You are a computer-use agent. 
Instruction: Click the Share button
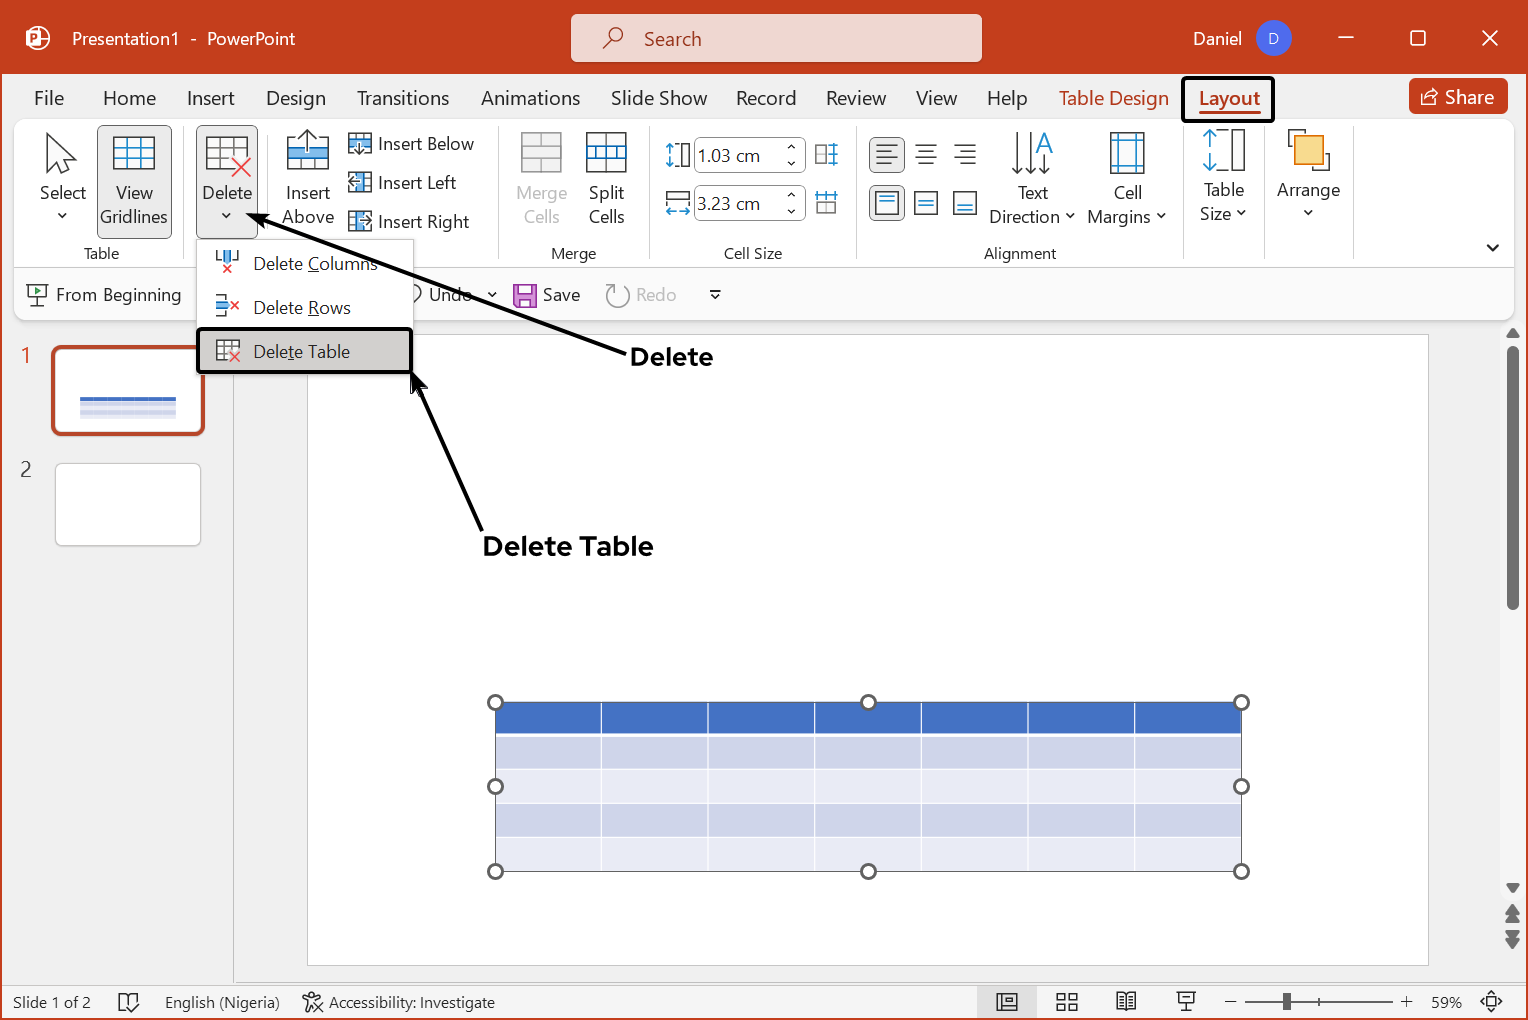coord(1457,97)
